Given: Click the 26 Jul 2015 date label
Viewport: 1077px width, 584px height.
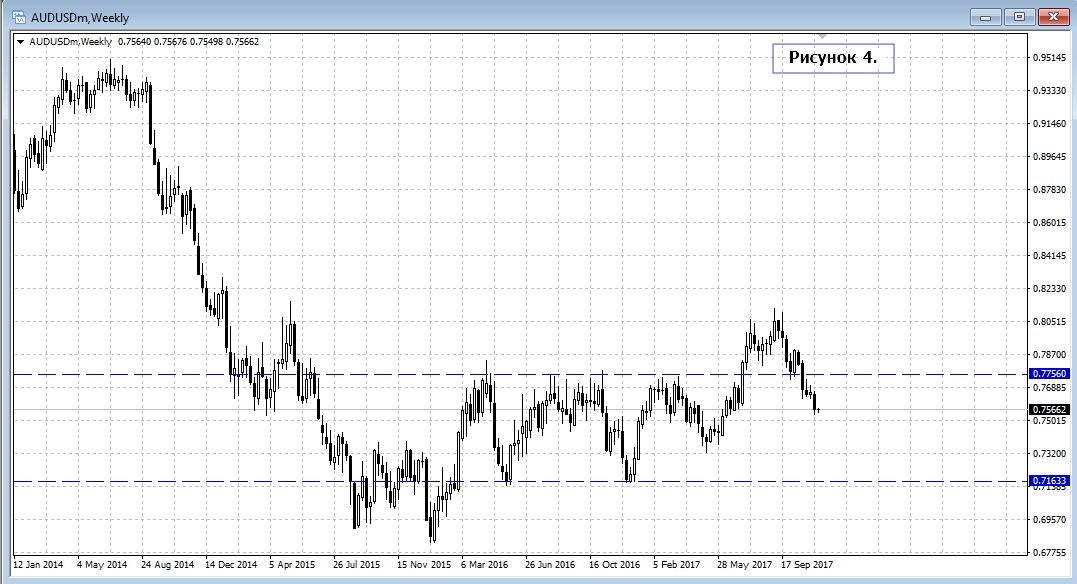Looking at the screenshot, I should [357, 564].
